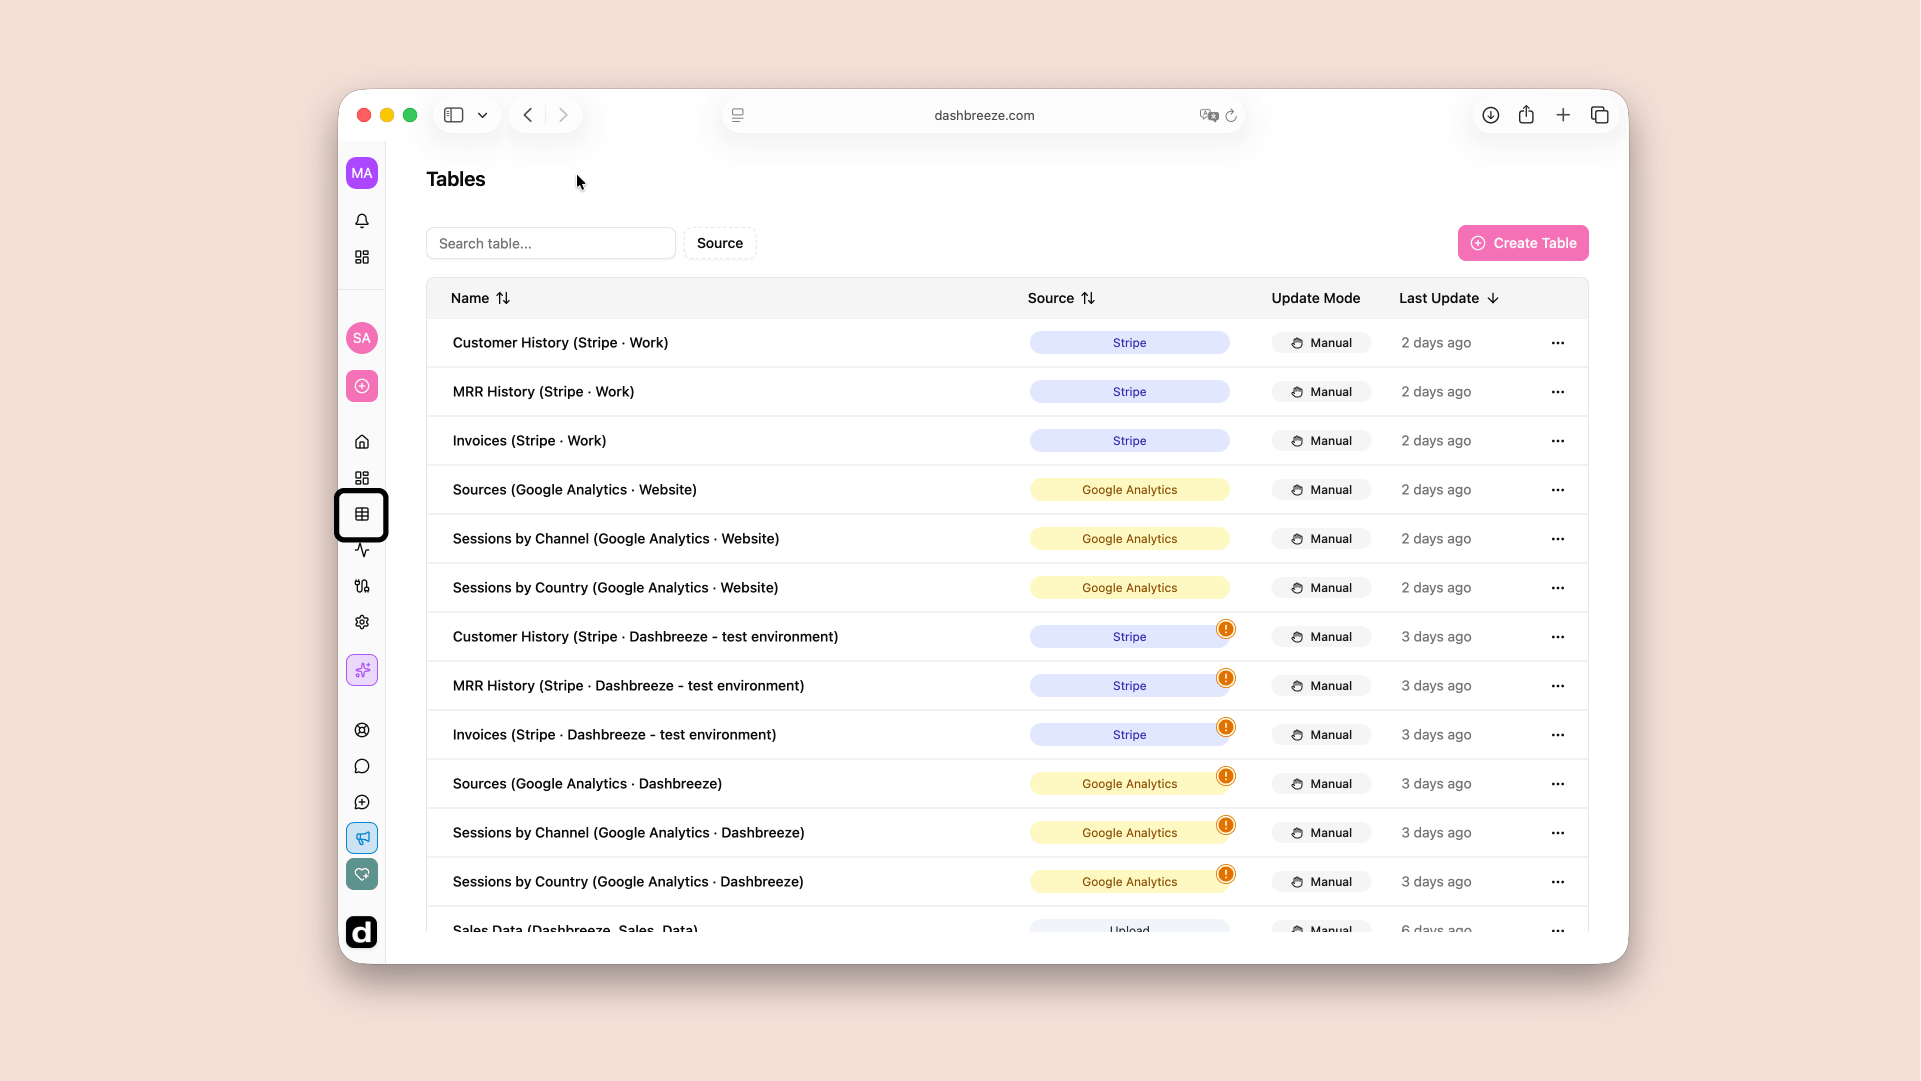Viewport: 1921px width, 1081px height.
Task: Click the teal heart message icon
Action: pos(362,874)
